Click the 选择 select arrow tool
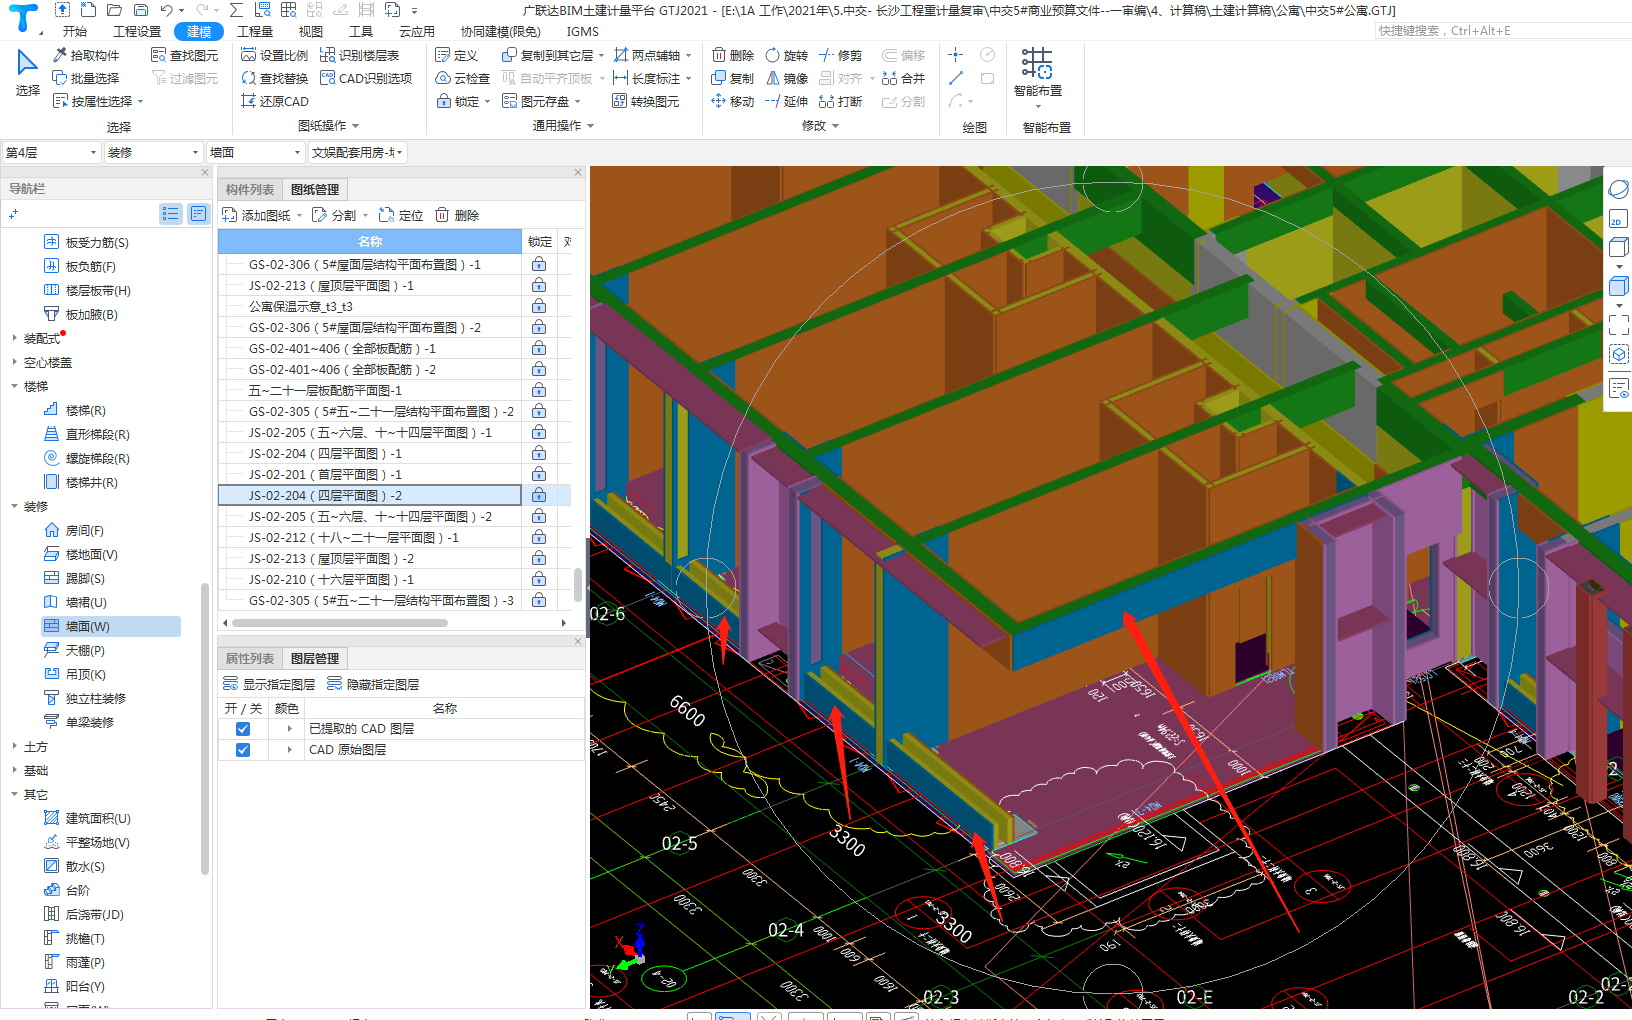 27,72
